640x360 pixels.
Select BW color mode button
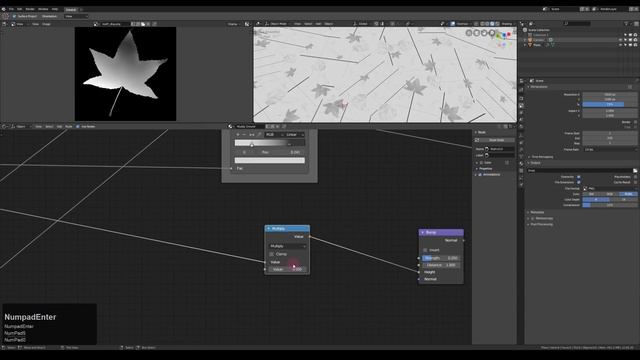pos(591,194)
